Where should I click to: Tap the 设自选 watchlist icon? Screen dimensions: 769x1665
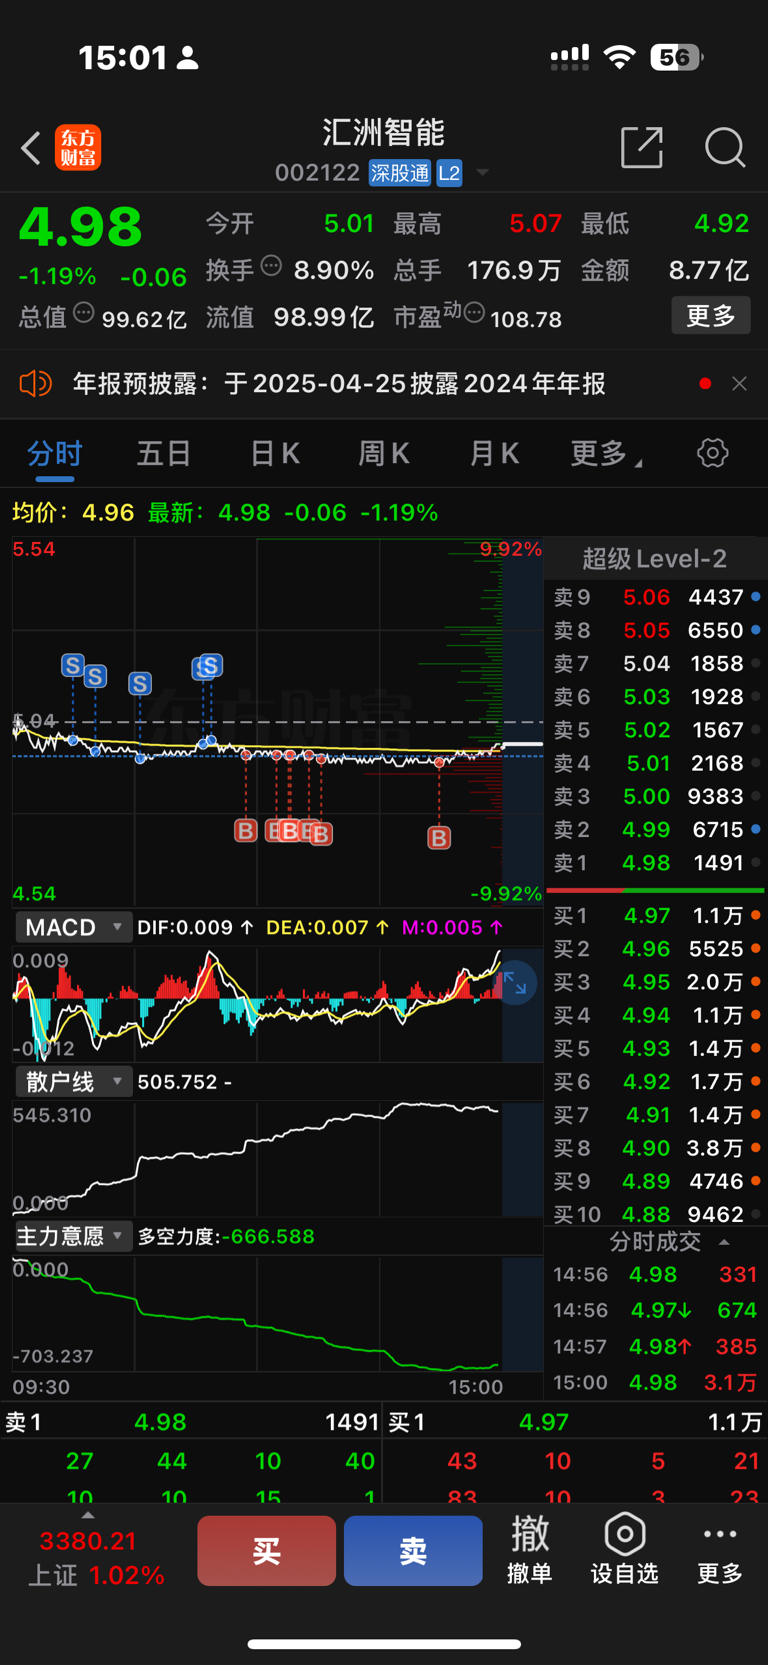tap(625, 1549)
